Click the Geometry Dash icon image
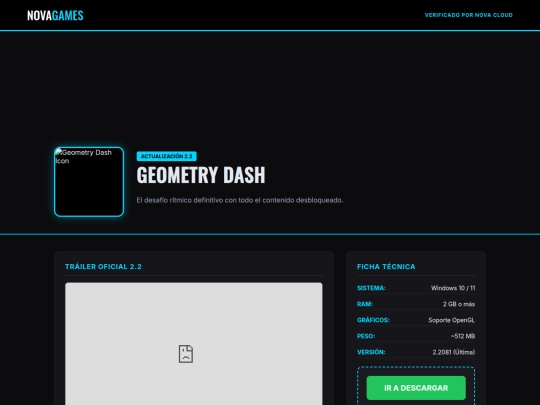Image resolution: width=540 pixels, height=405 pixels. click(89, 182)
